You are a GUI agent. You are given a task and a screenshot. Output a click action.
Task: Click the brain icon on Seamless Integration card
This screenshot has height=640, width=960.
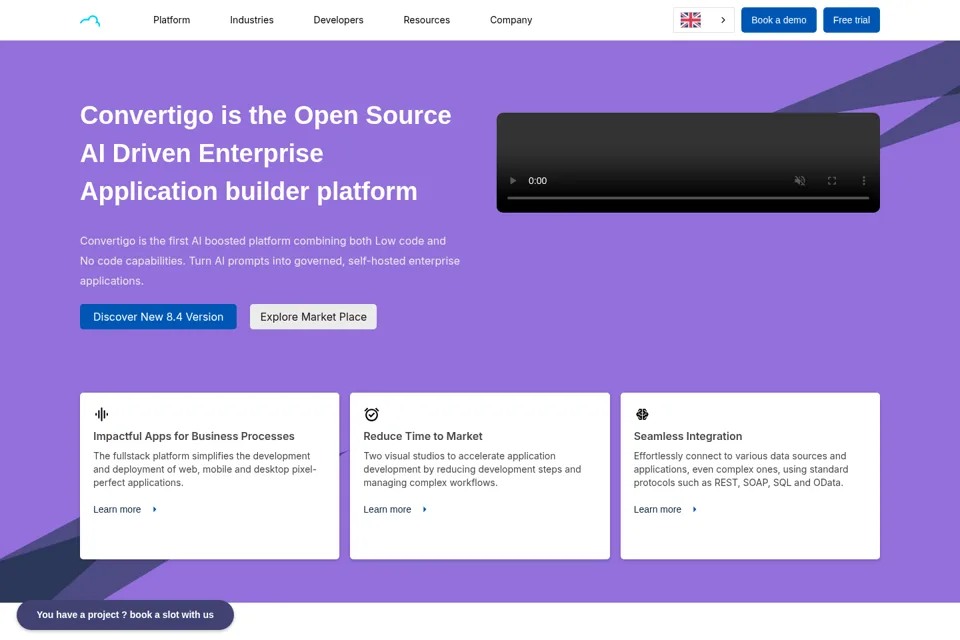[642, 415]
